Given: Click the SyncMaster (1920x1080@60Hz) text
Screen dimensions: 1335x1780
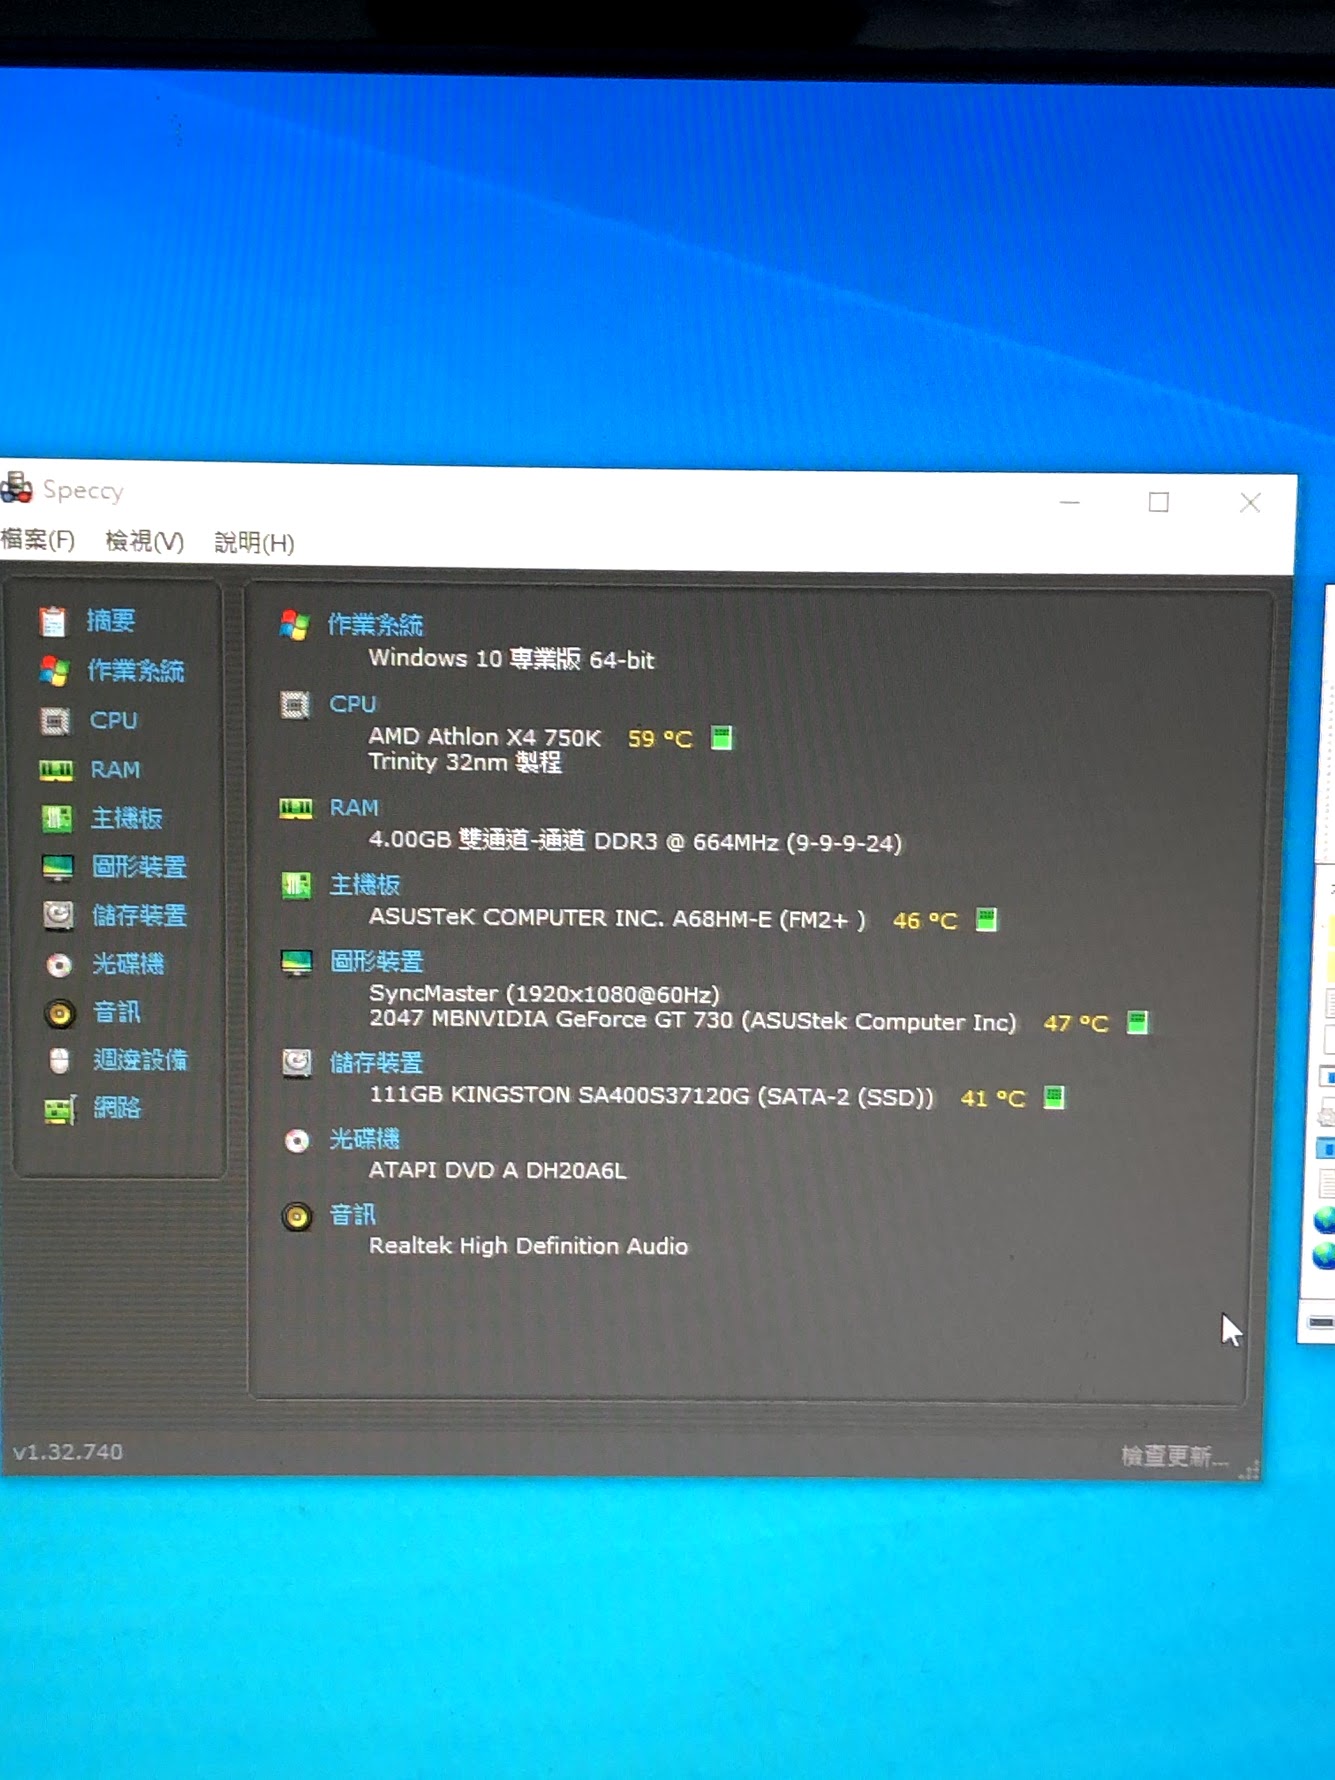Looking at the screenshot, I should click(544, 994).
